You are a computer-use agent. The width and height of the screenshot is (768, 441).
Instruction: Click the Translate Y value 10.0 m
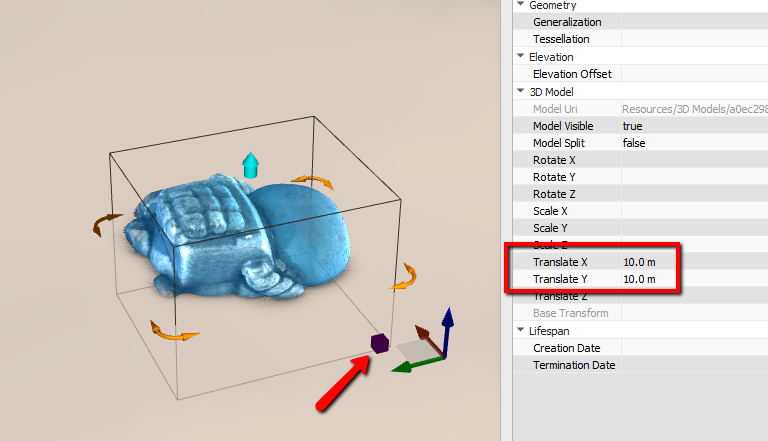tap(639, 279)
